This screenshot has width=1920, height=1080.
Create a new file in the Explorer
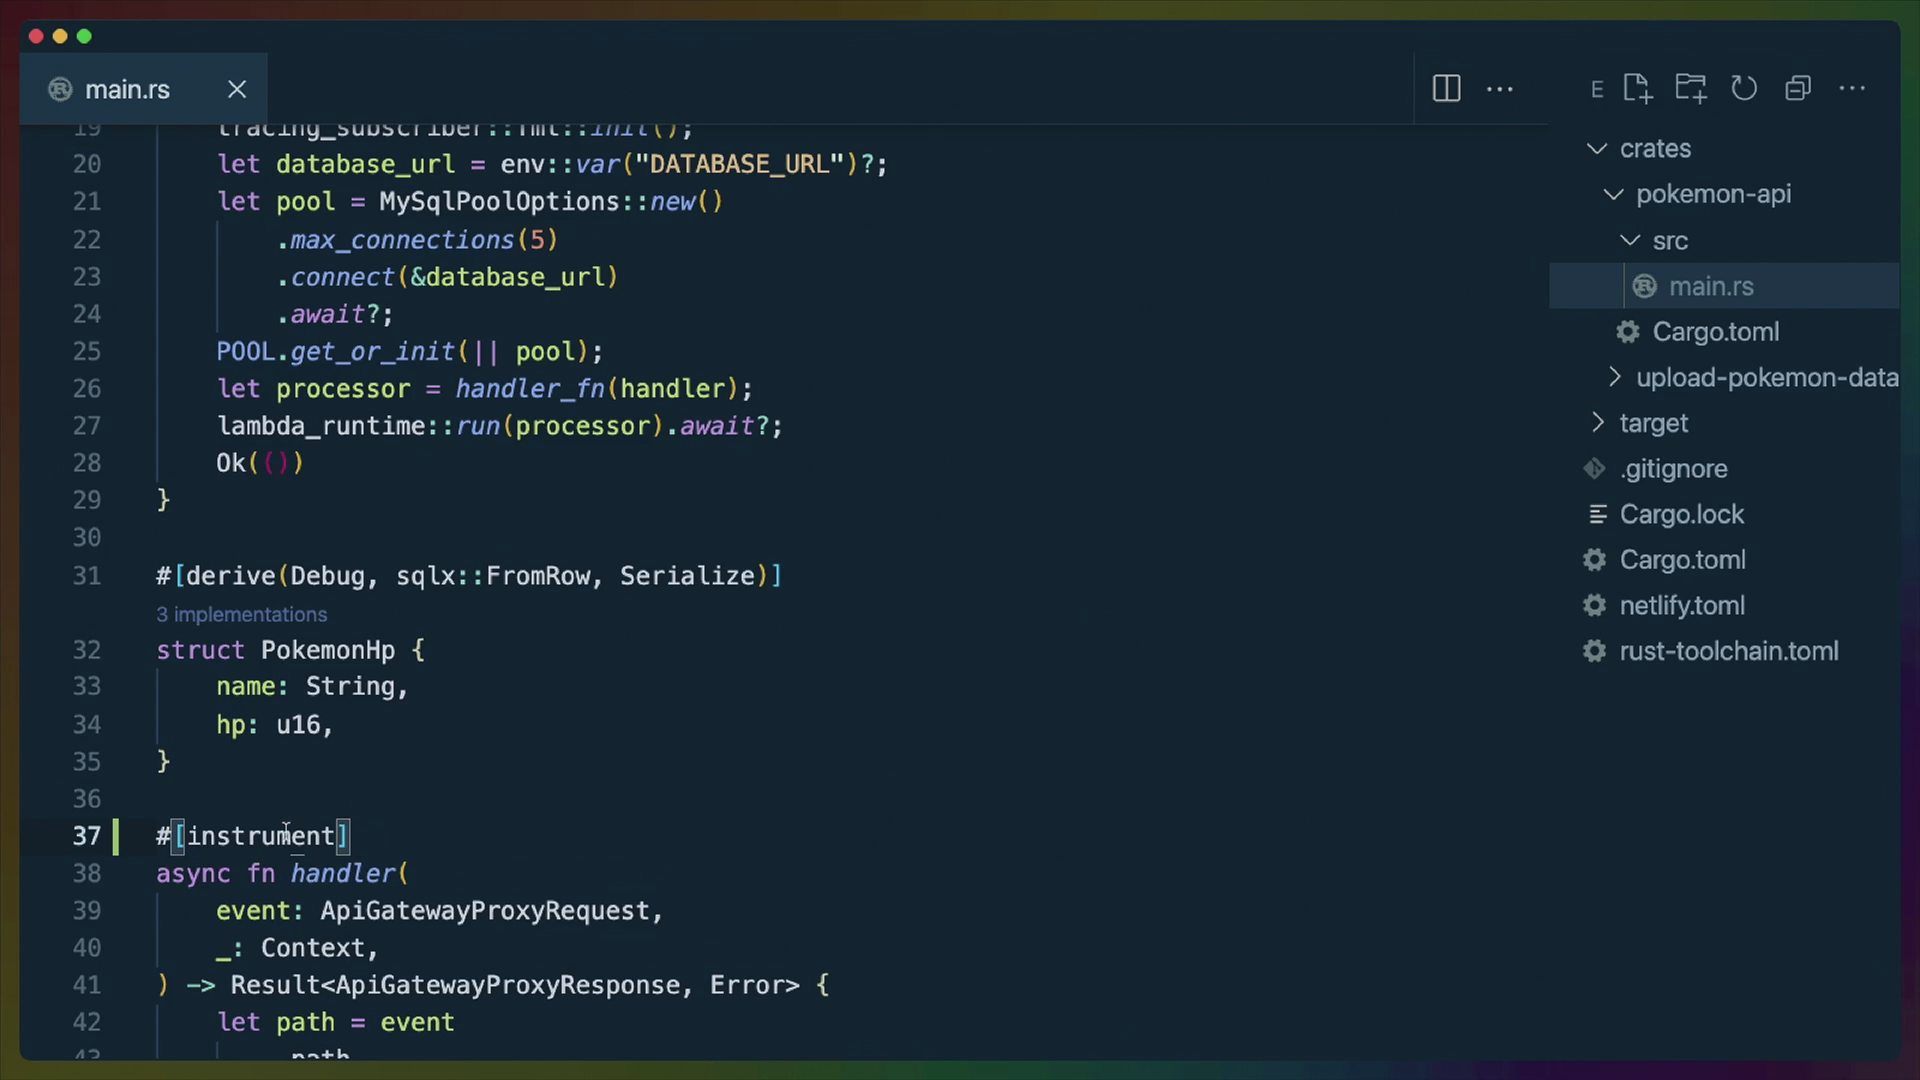tap(1638, 88)
